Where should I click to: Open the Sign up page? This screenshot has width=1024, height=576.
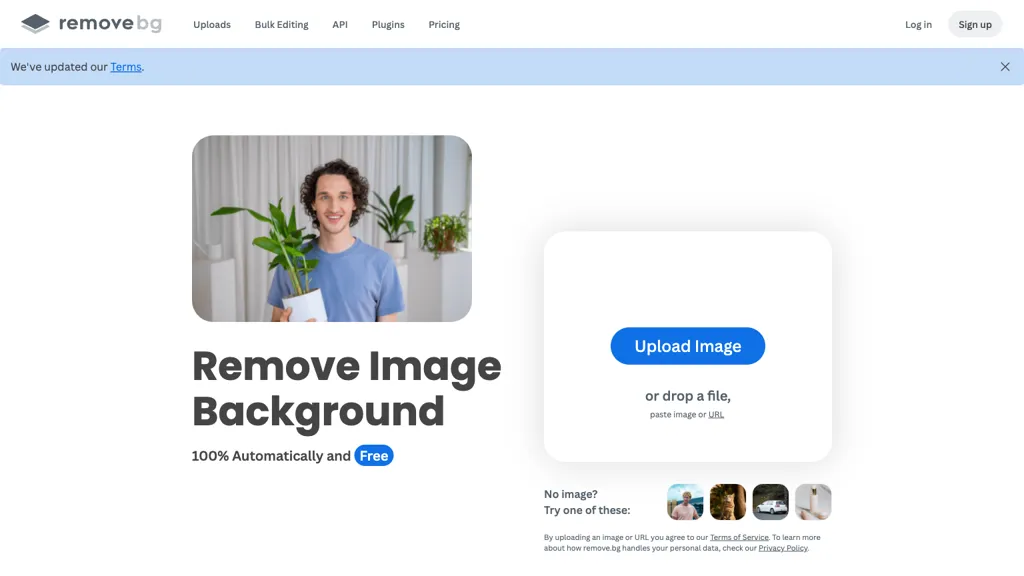974,23
